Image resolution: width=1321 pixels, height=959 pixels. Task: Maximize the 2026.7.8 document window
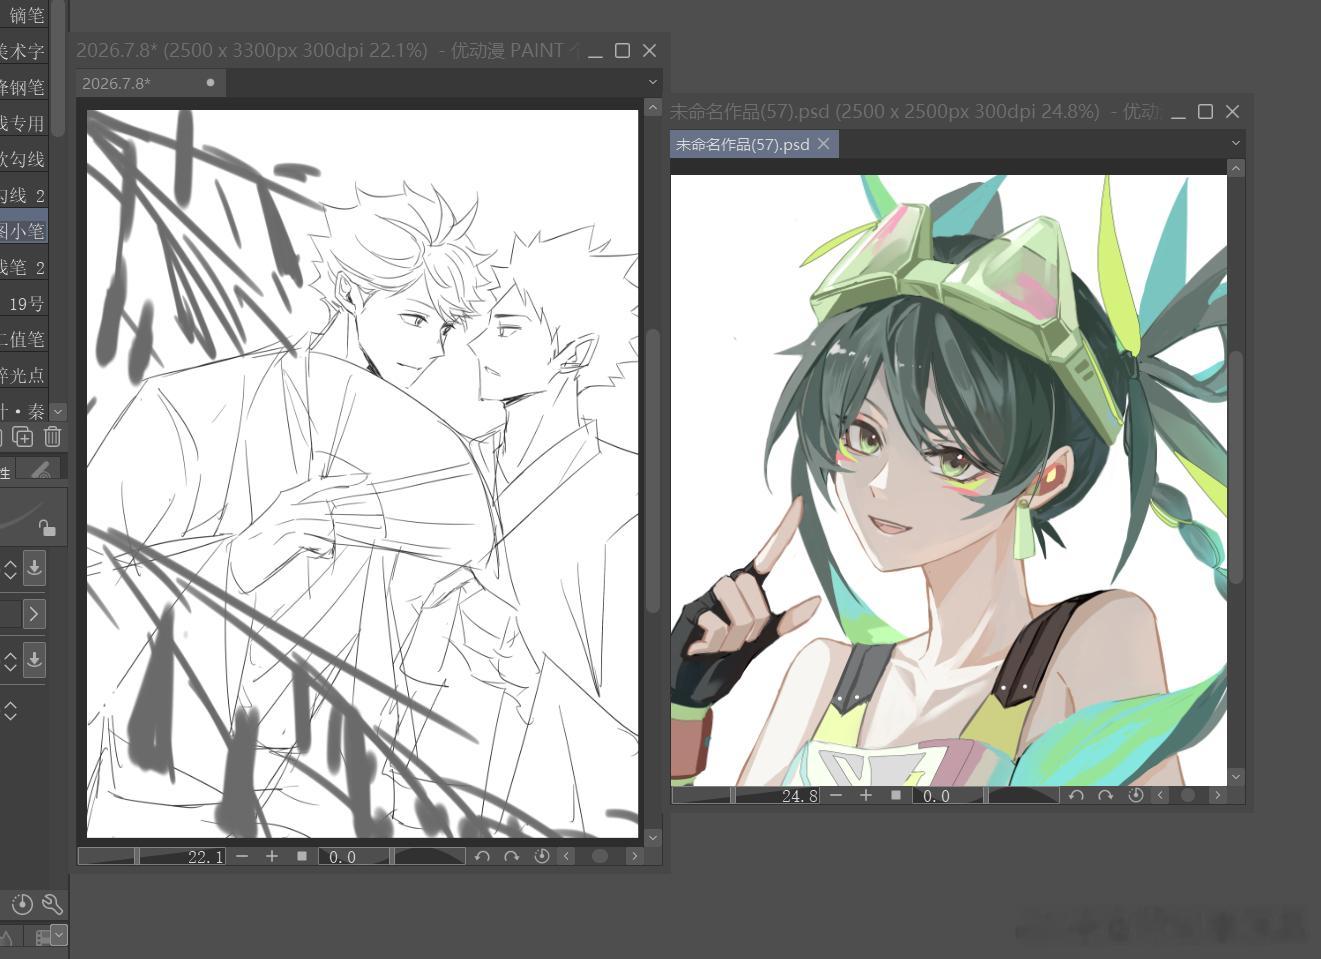point(622,50)
